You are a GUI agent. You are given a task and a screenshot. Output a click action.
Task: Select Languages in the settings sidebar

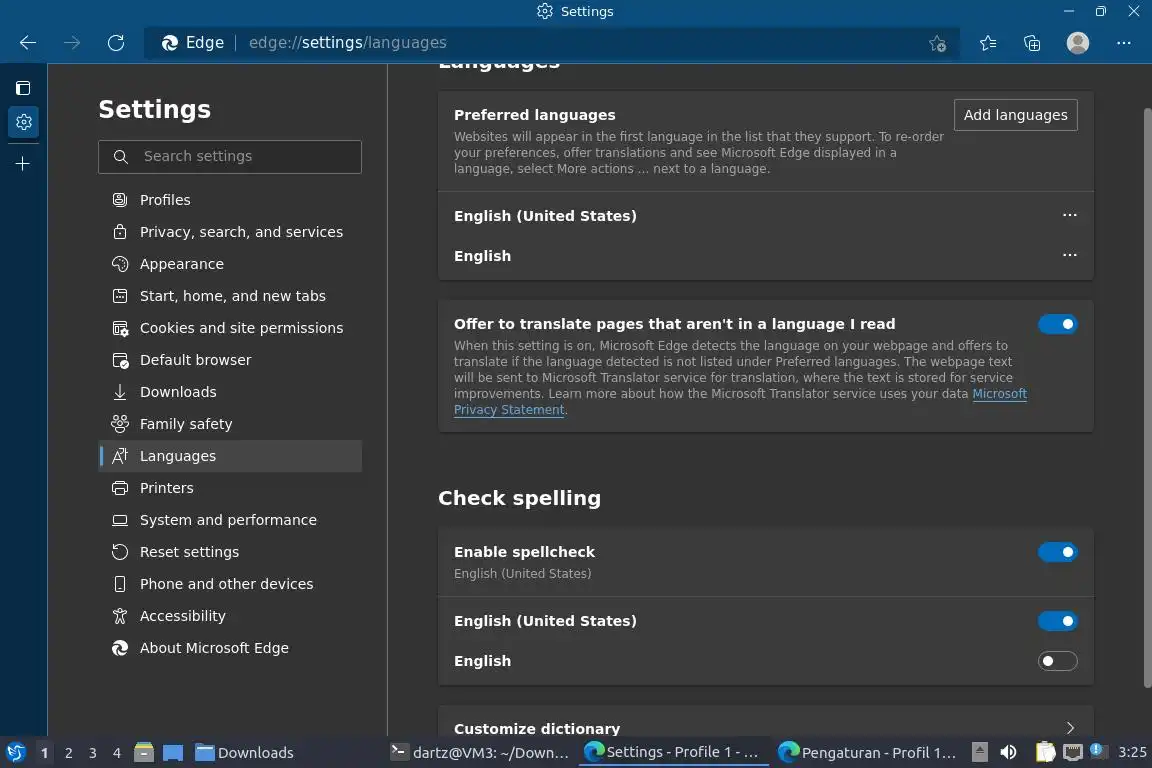[x=230, y=456]
